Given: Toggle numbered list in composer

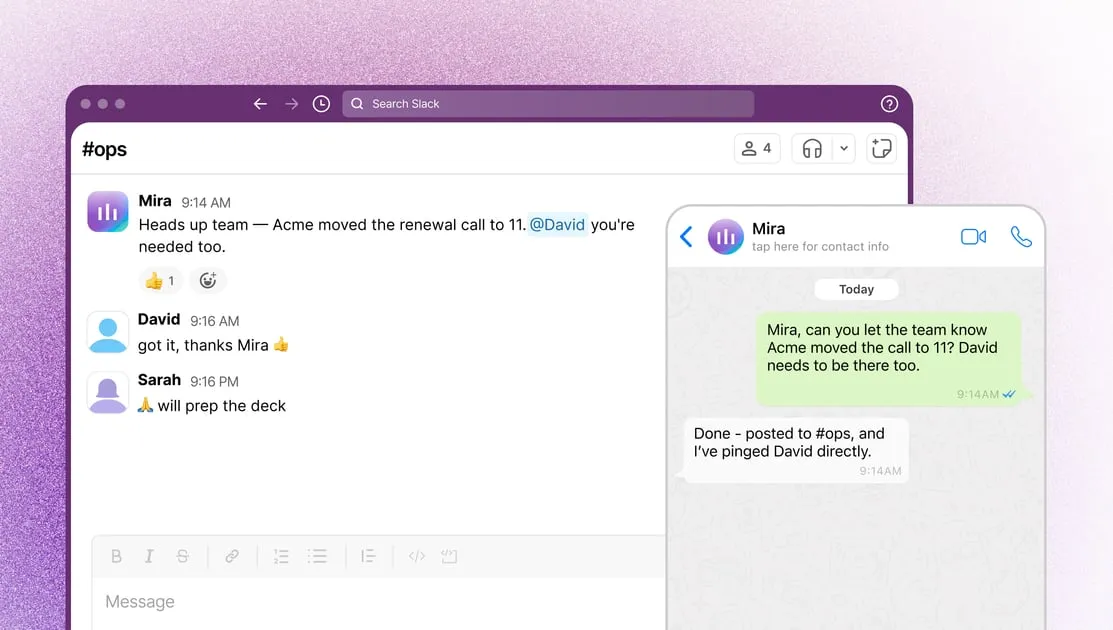Looking at the screenshot, I should tap(281, 556).
